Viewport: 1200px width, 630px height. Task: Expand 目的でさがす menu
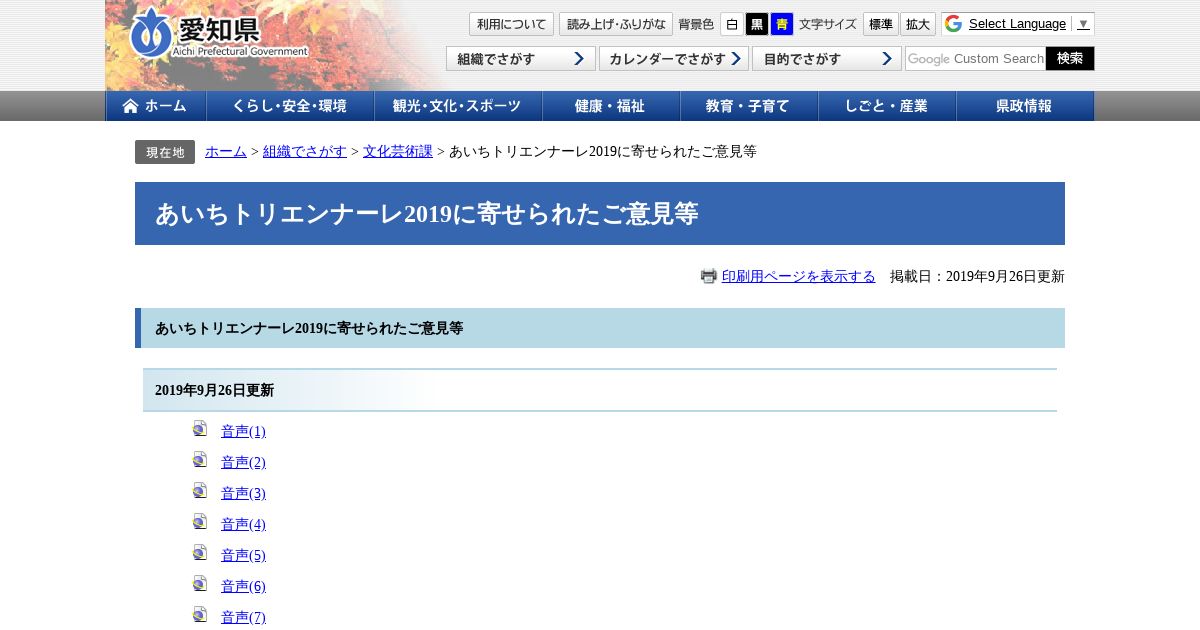tap(827, 59)
